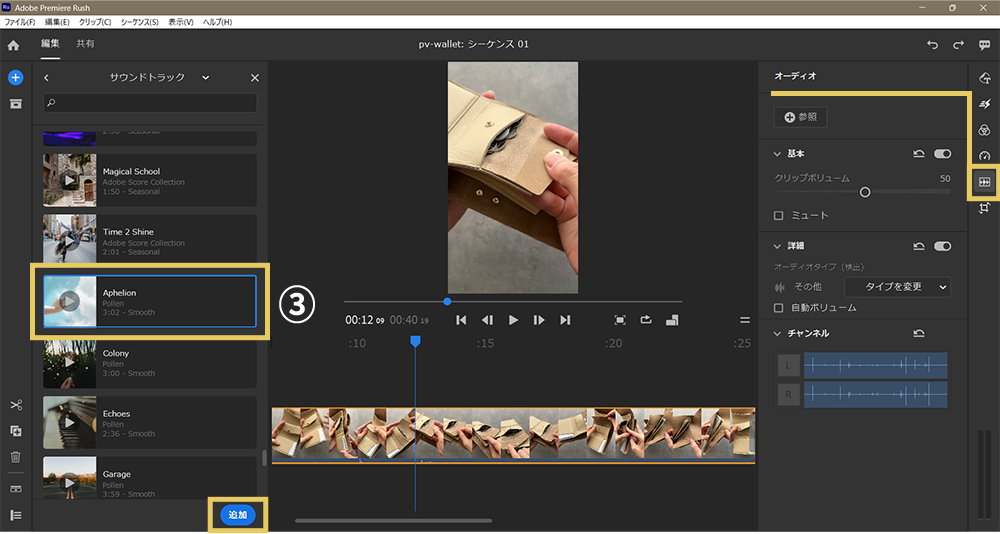Open the feedback speech bubble icon
Image resolution: width=1000 pixels, height=534 pixels.
coord(984,45)
